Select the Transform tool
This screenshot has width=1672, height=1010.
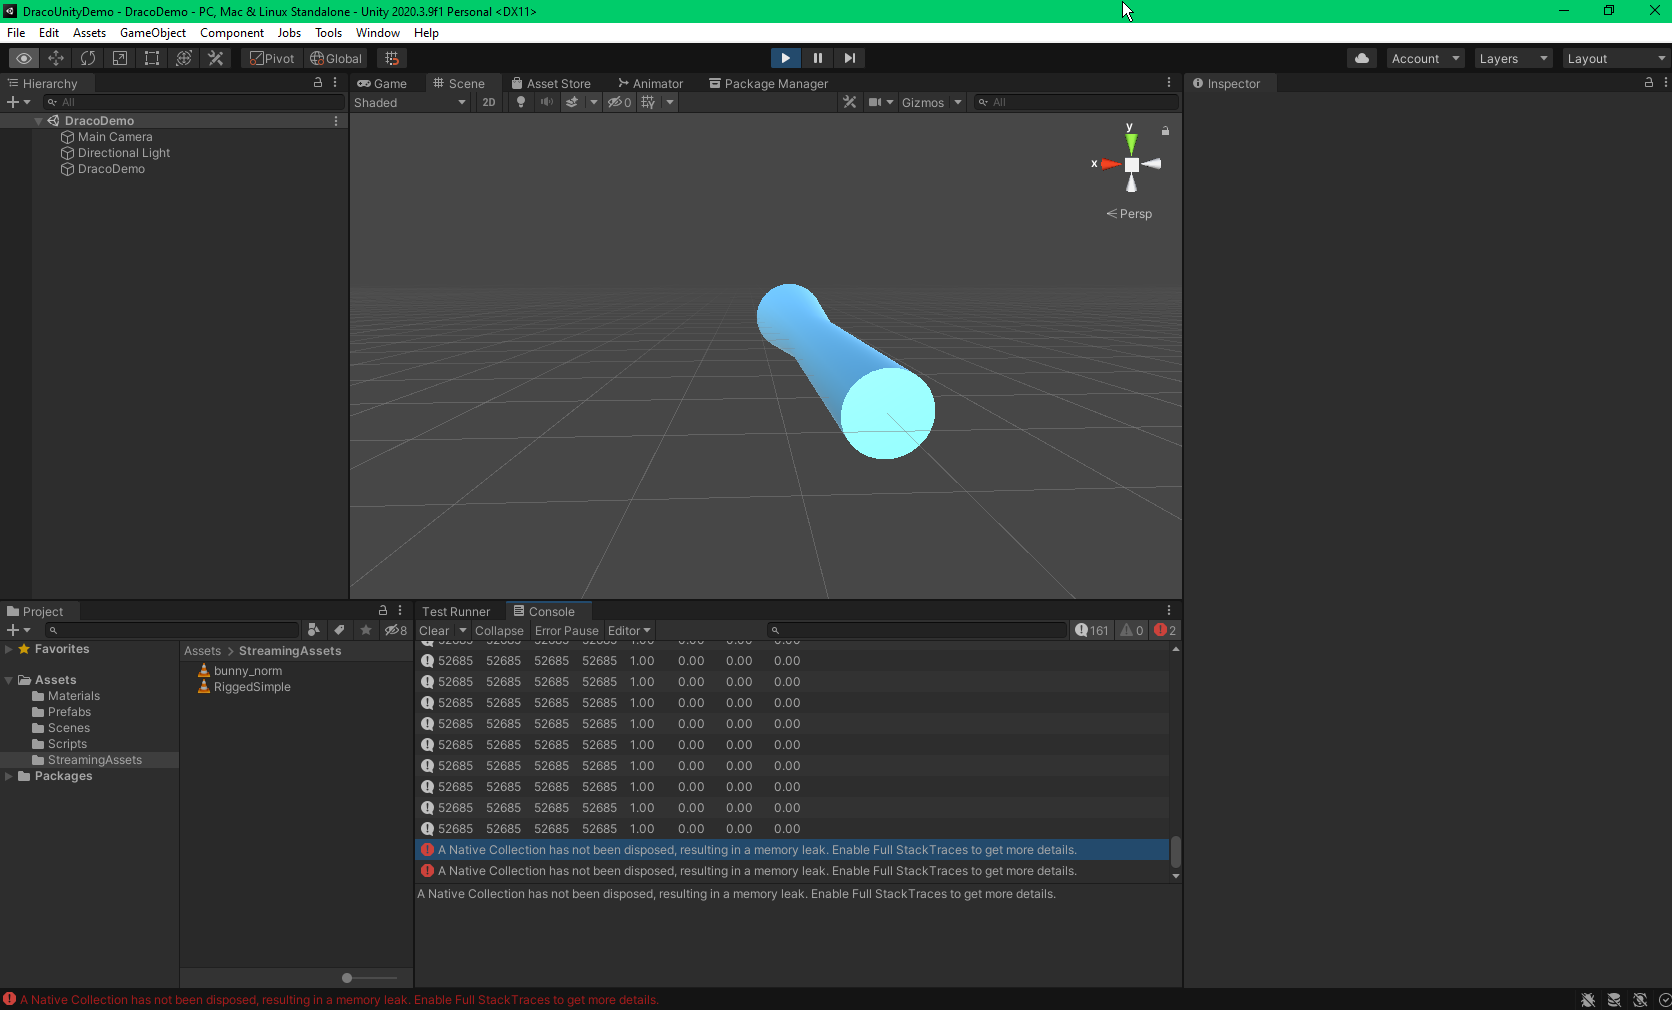[184, 58]
